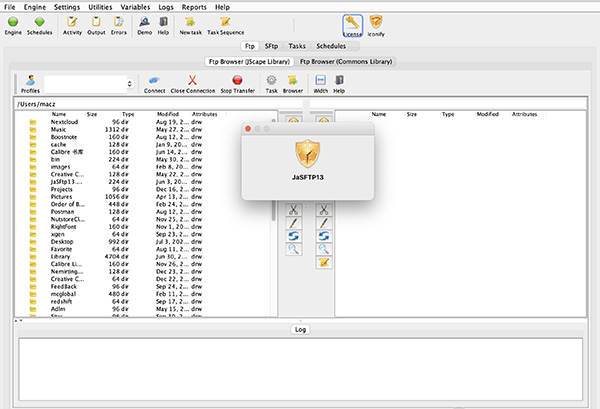Click the remote-side magnifier search icon
The height and width of the screenshot is (409, 600).
click(324, 249)
